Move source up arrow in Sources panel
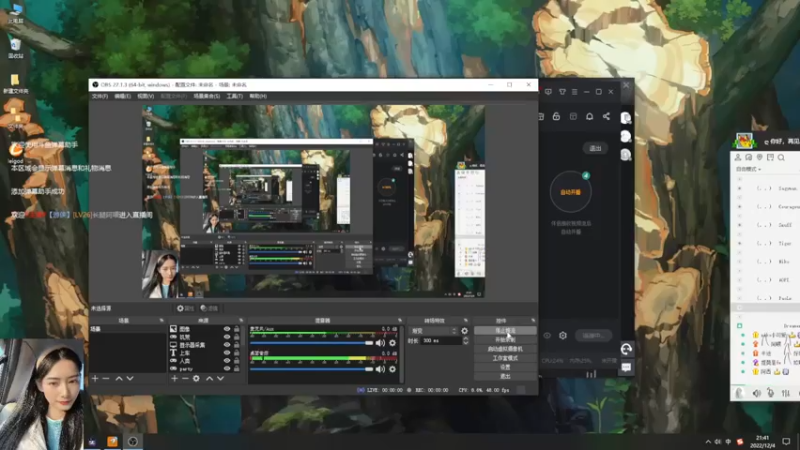800x450 pixels. coord(210,379)
